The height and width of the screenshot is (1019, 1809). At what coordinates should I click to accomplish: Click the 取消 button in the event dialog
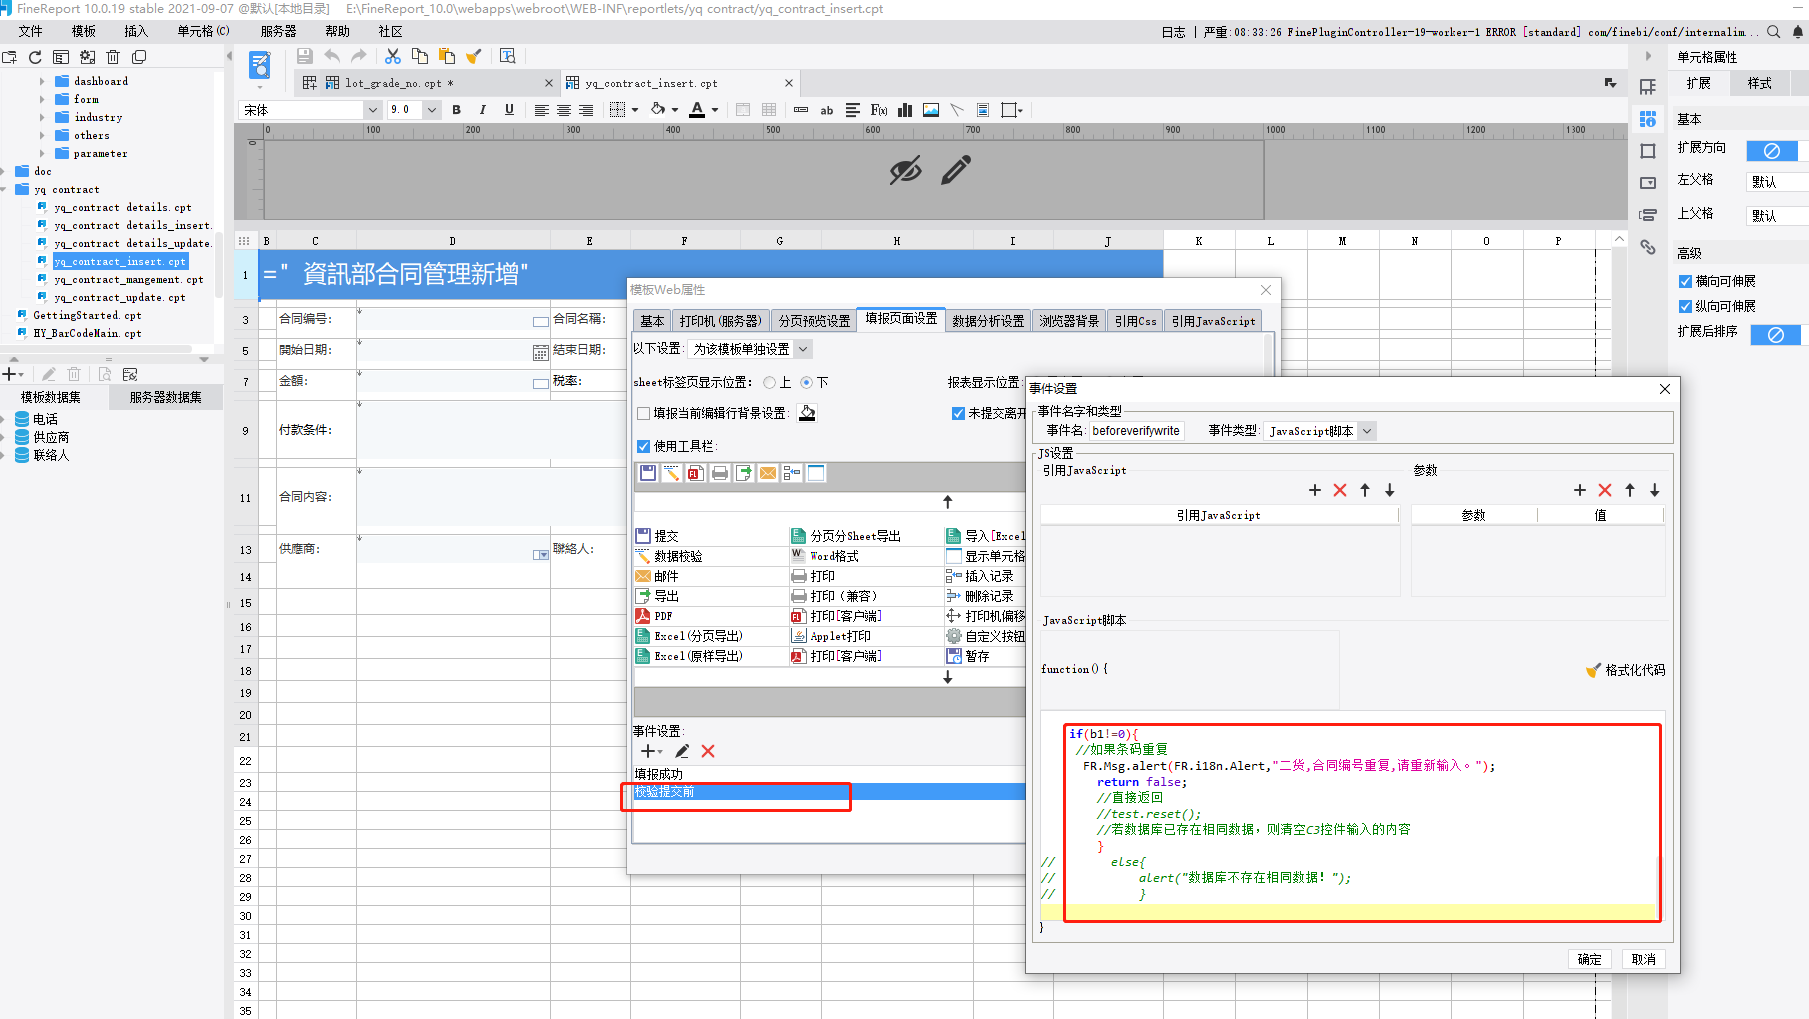pyautogui.click(x=1644, y=959)
